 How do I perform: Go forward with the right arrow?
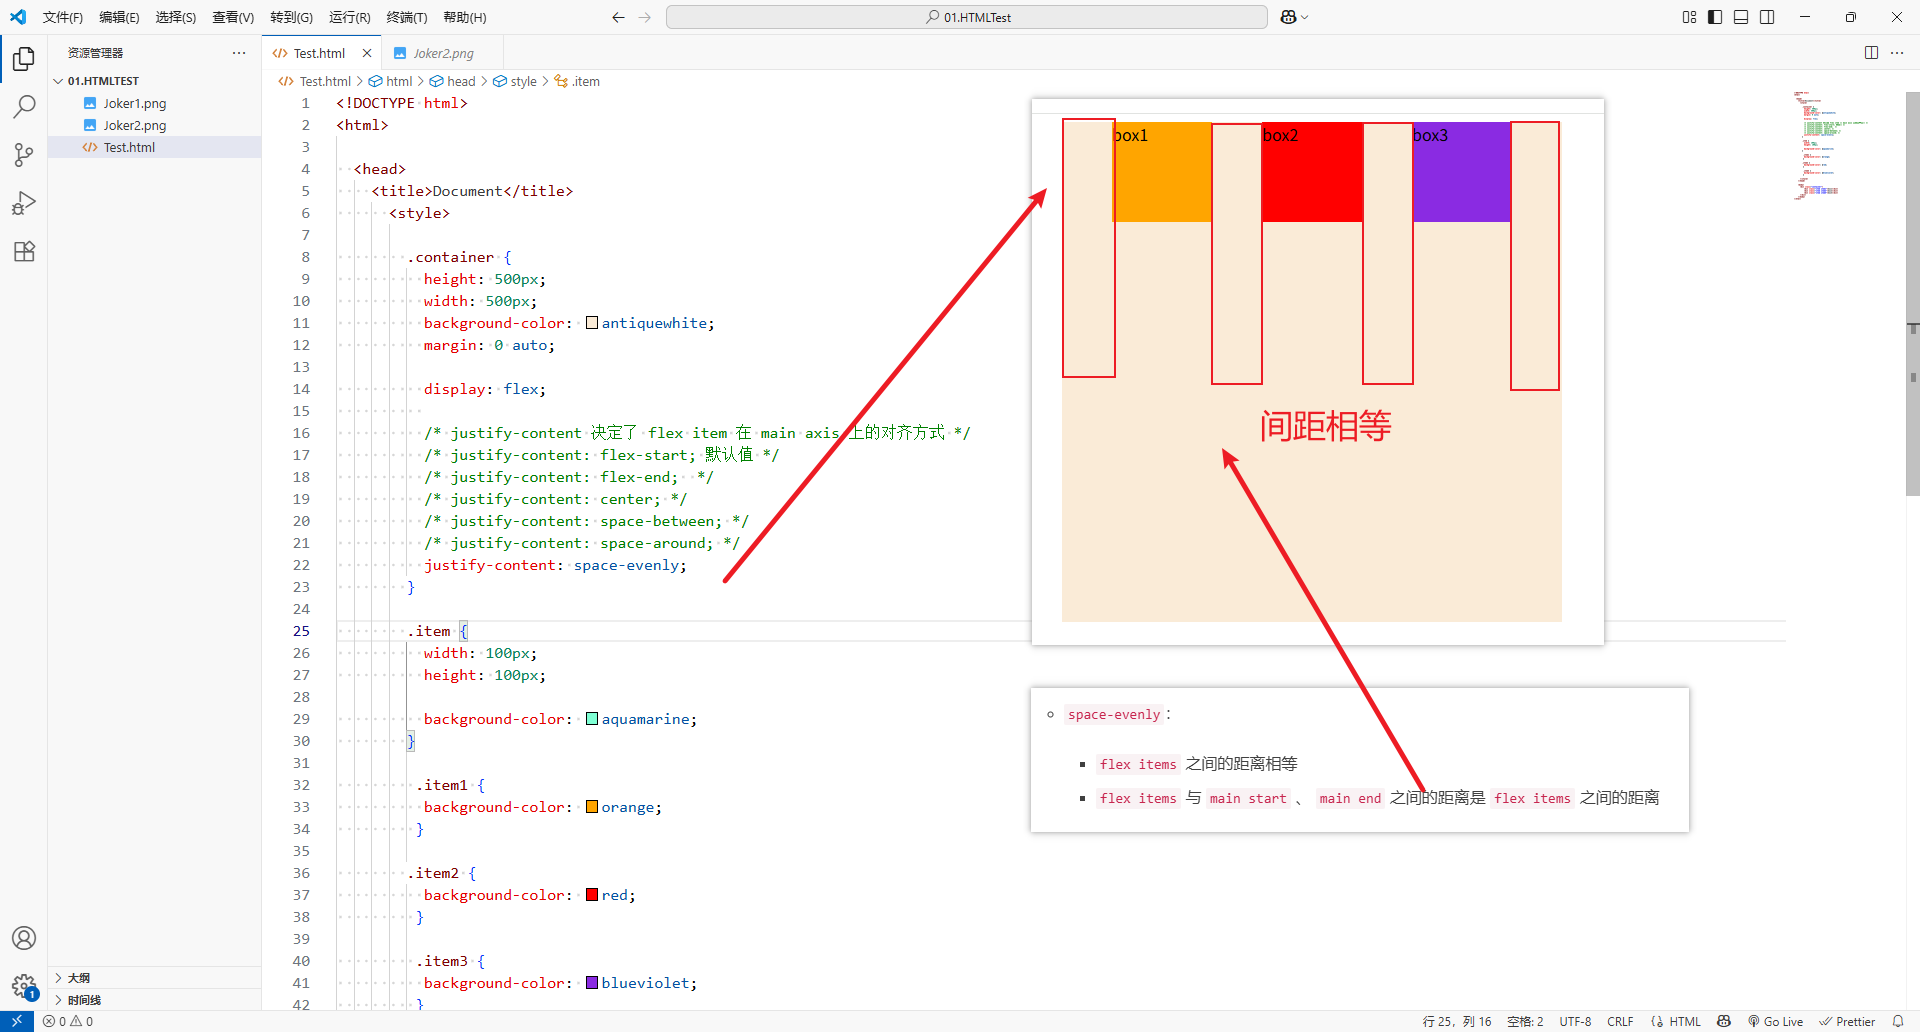point(645,17)
